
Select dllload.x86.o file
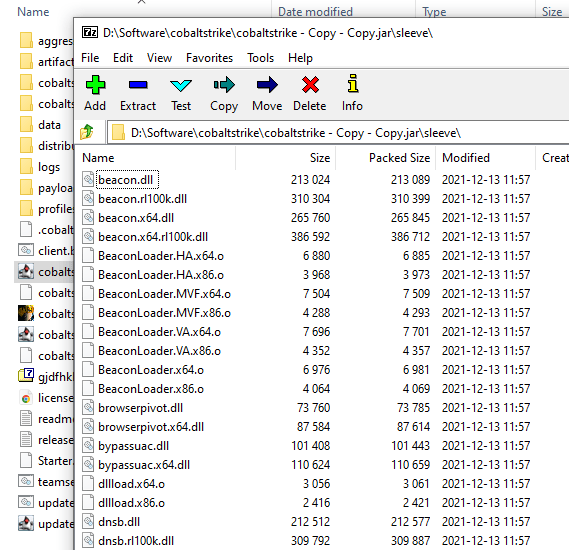pyautogui.click(x=131, y=503)
